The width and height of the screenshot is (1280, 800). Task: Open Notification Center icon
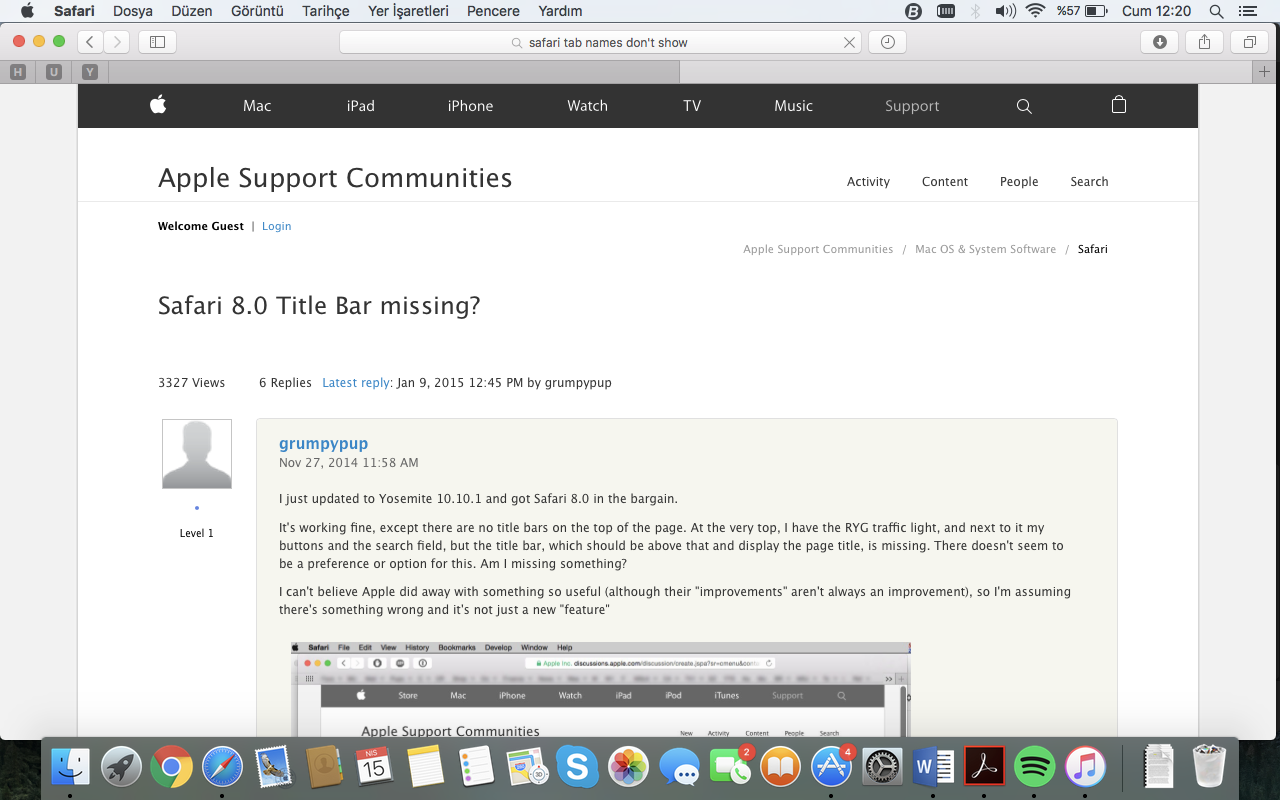1247,11
